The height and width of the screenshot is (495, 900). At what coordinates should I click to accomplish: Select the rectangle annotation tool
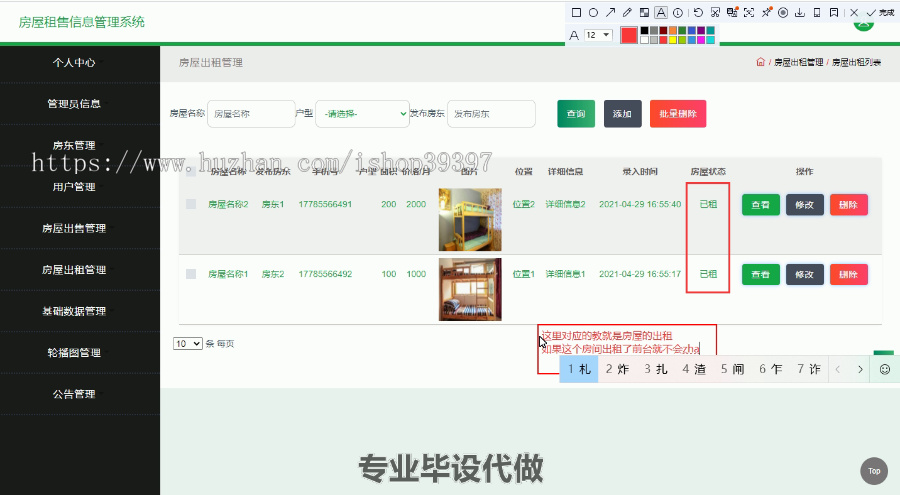576,13
